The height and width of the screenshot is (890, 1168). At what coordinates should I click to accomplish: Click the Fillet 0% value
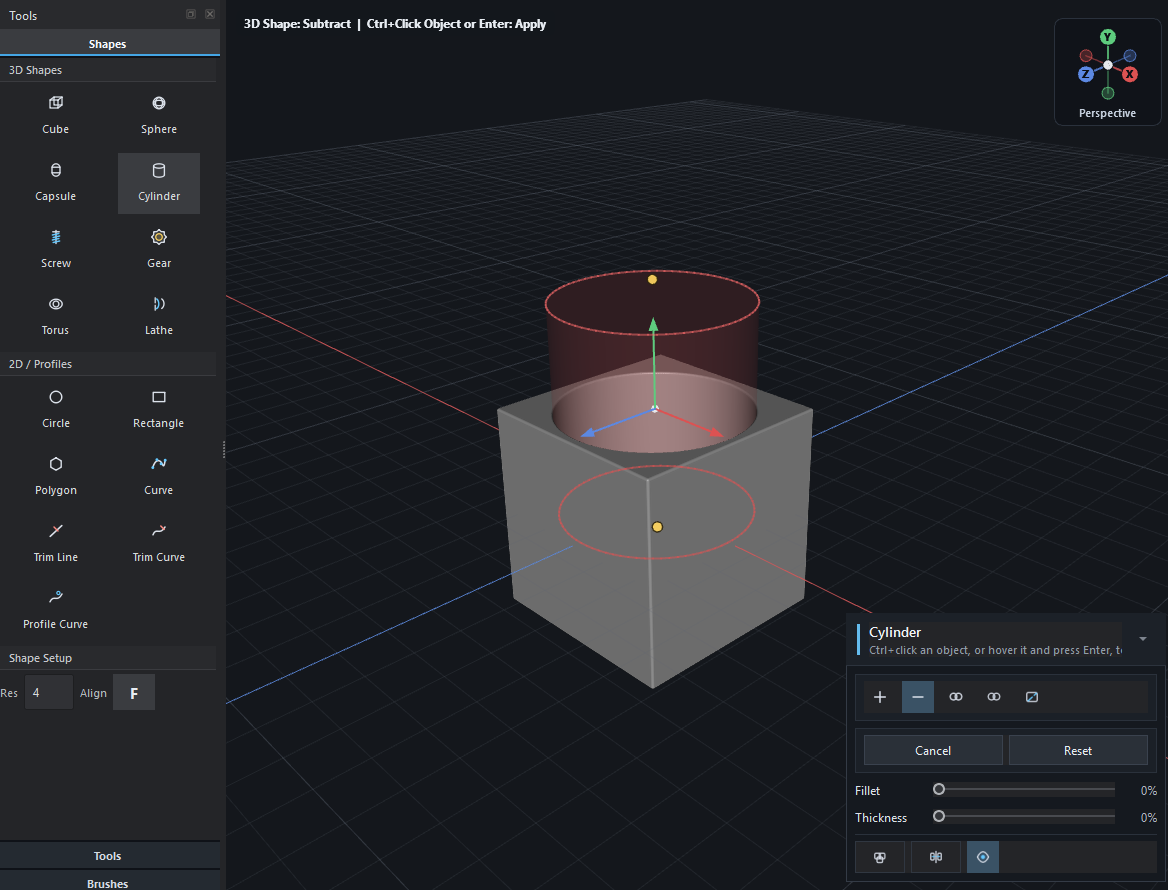tap(1148, 791)
